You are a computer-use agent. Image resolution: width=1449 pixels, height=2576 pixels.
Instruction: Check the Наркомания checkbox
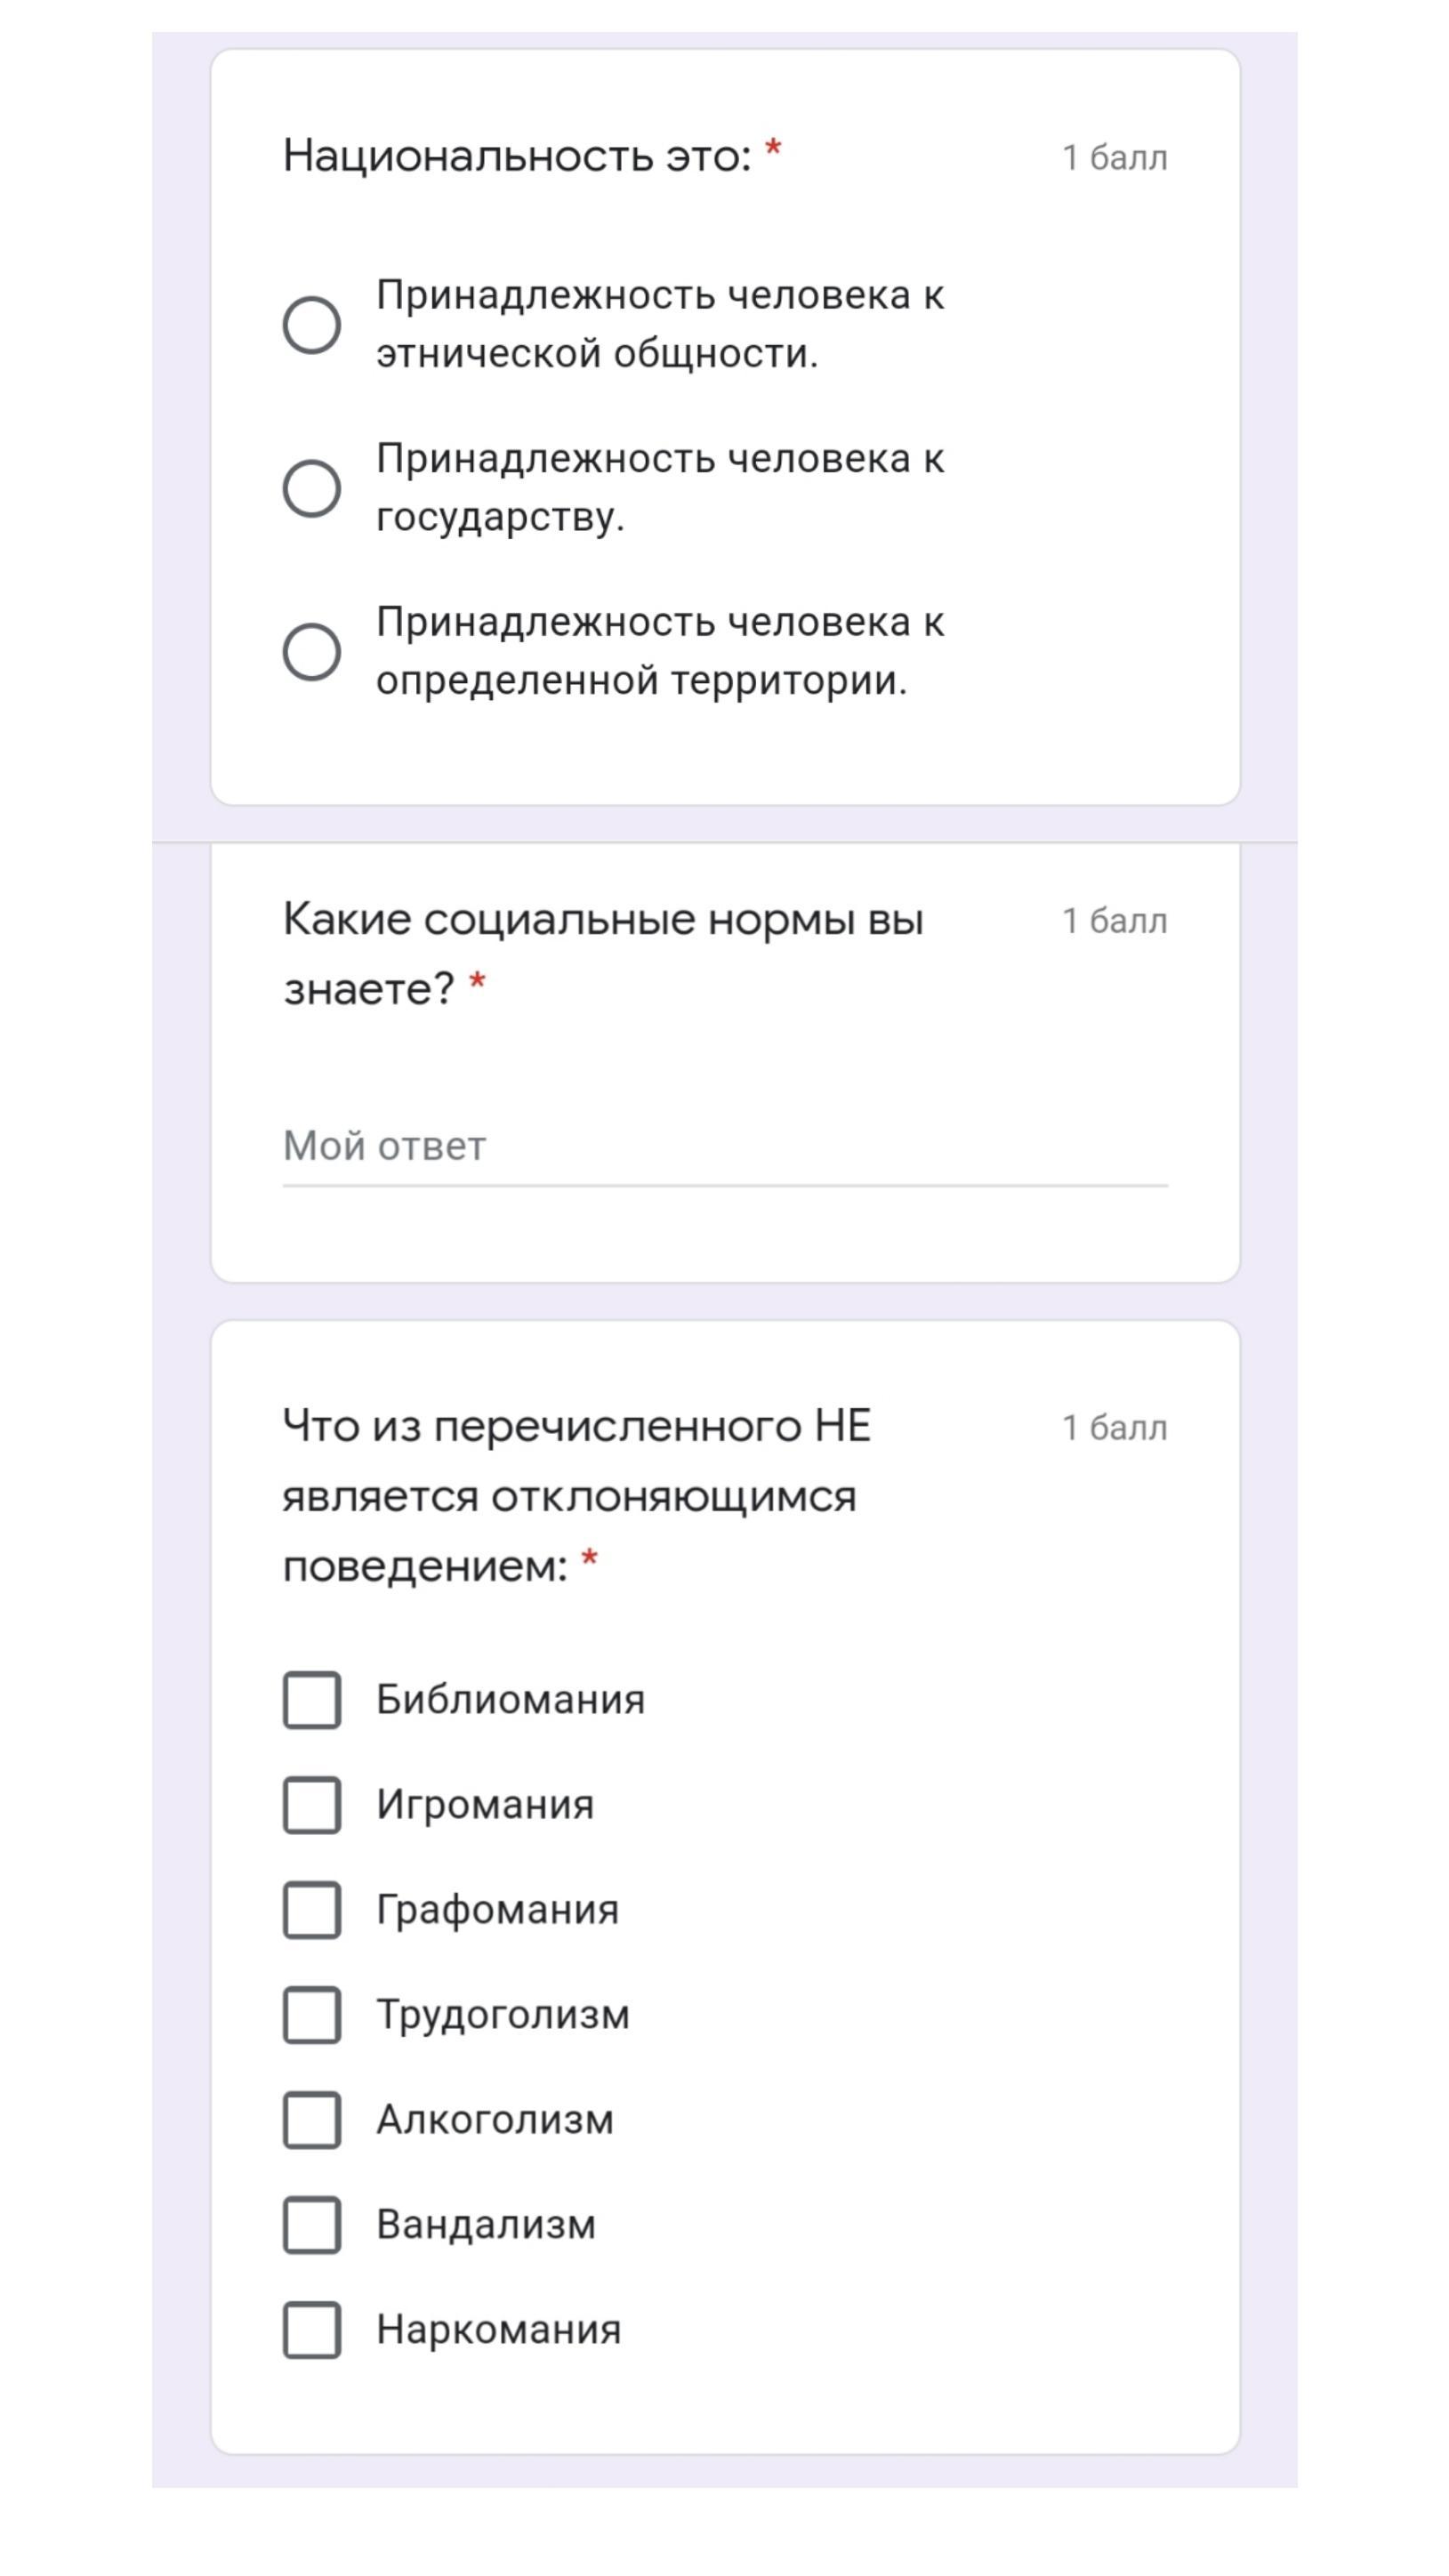311,2330
